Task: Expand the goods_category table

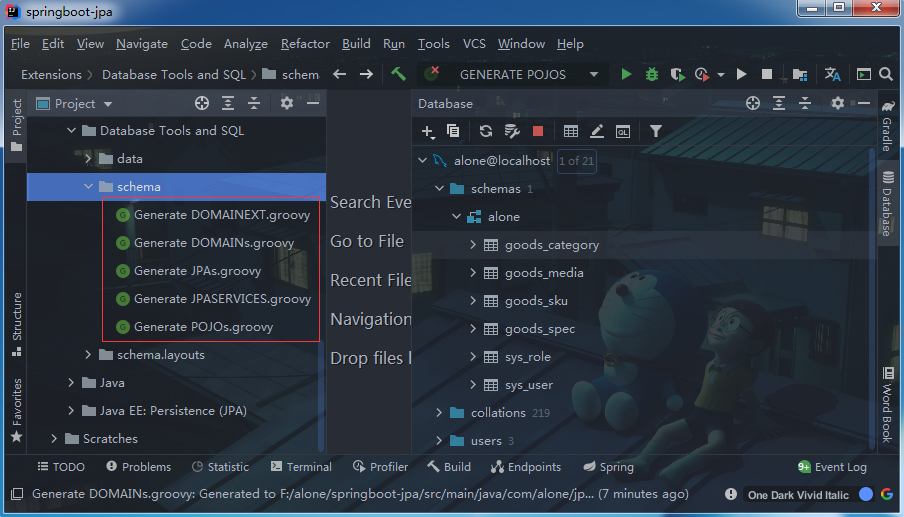Action: [x=473, y=244]
